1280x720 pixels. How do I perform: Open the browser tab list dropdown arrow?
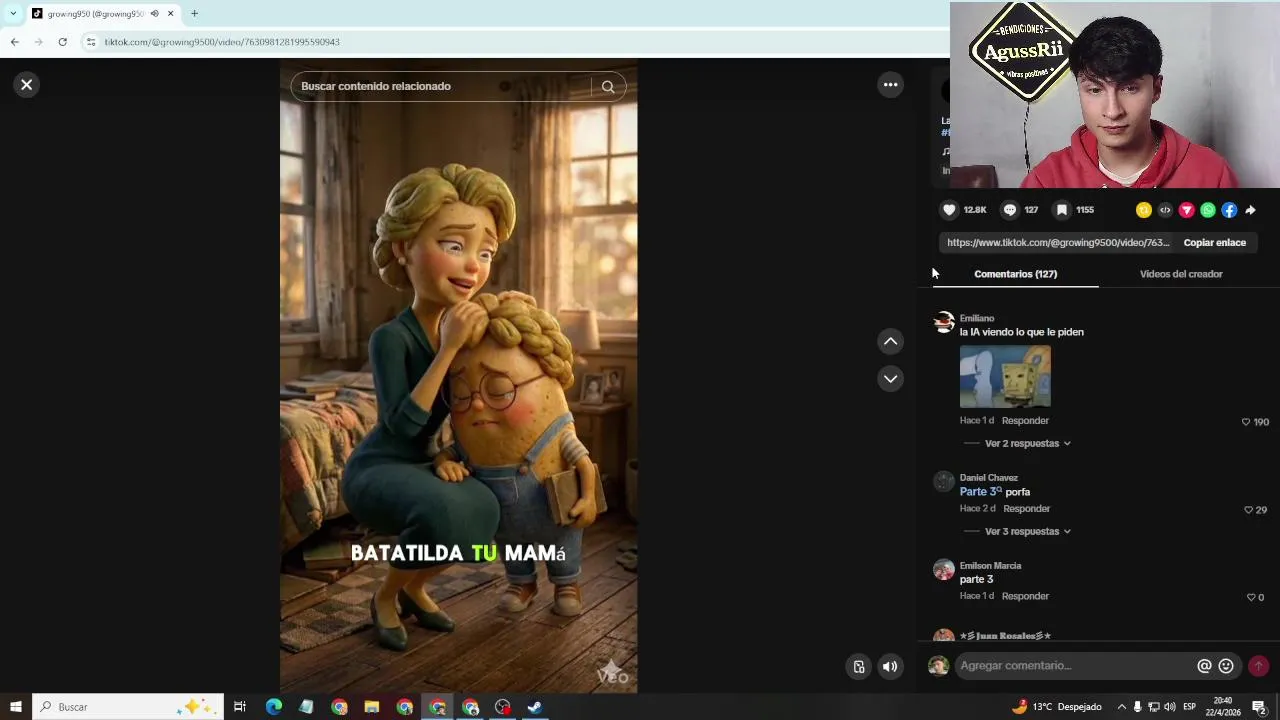tap(12, 14)
